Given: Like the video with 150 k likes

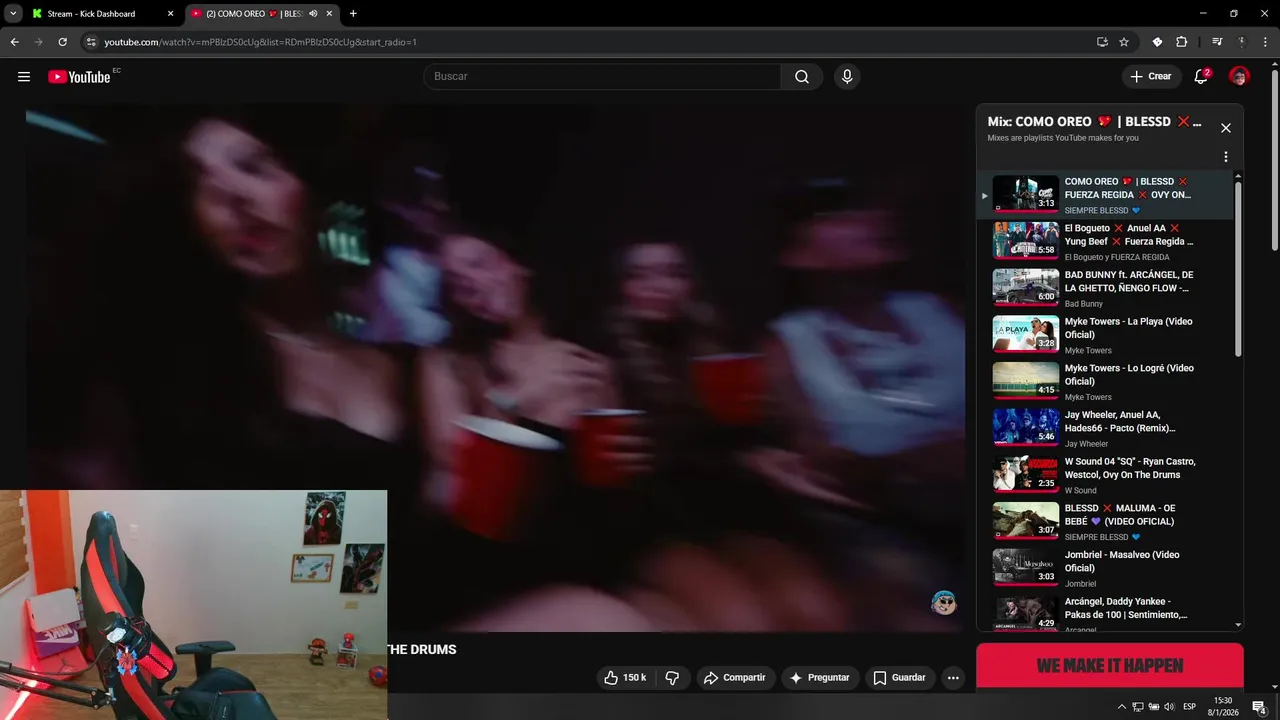Looking at the screenshot, I should (625, 678).
